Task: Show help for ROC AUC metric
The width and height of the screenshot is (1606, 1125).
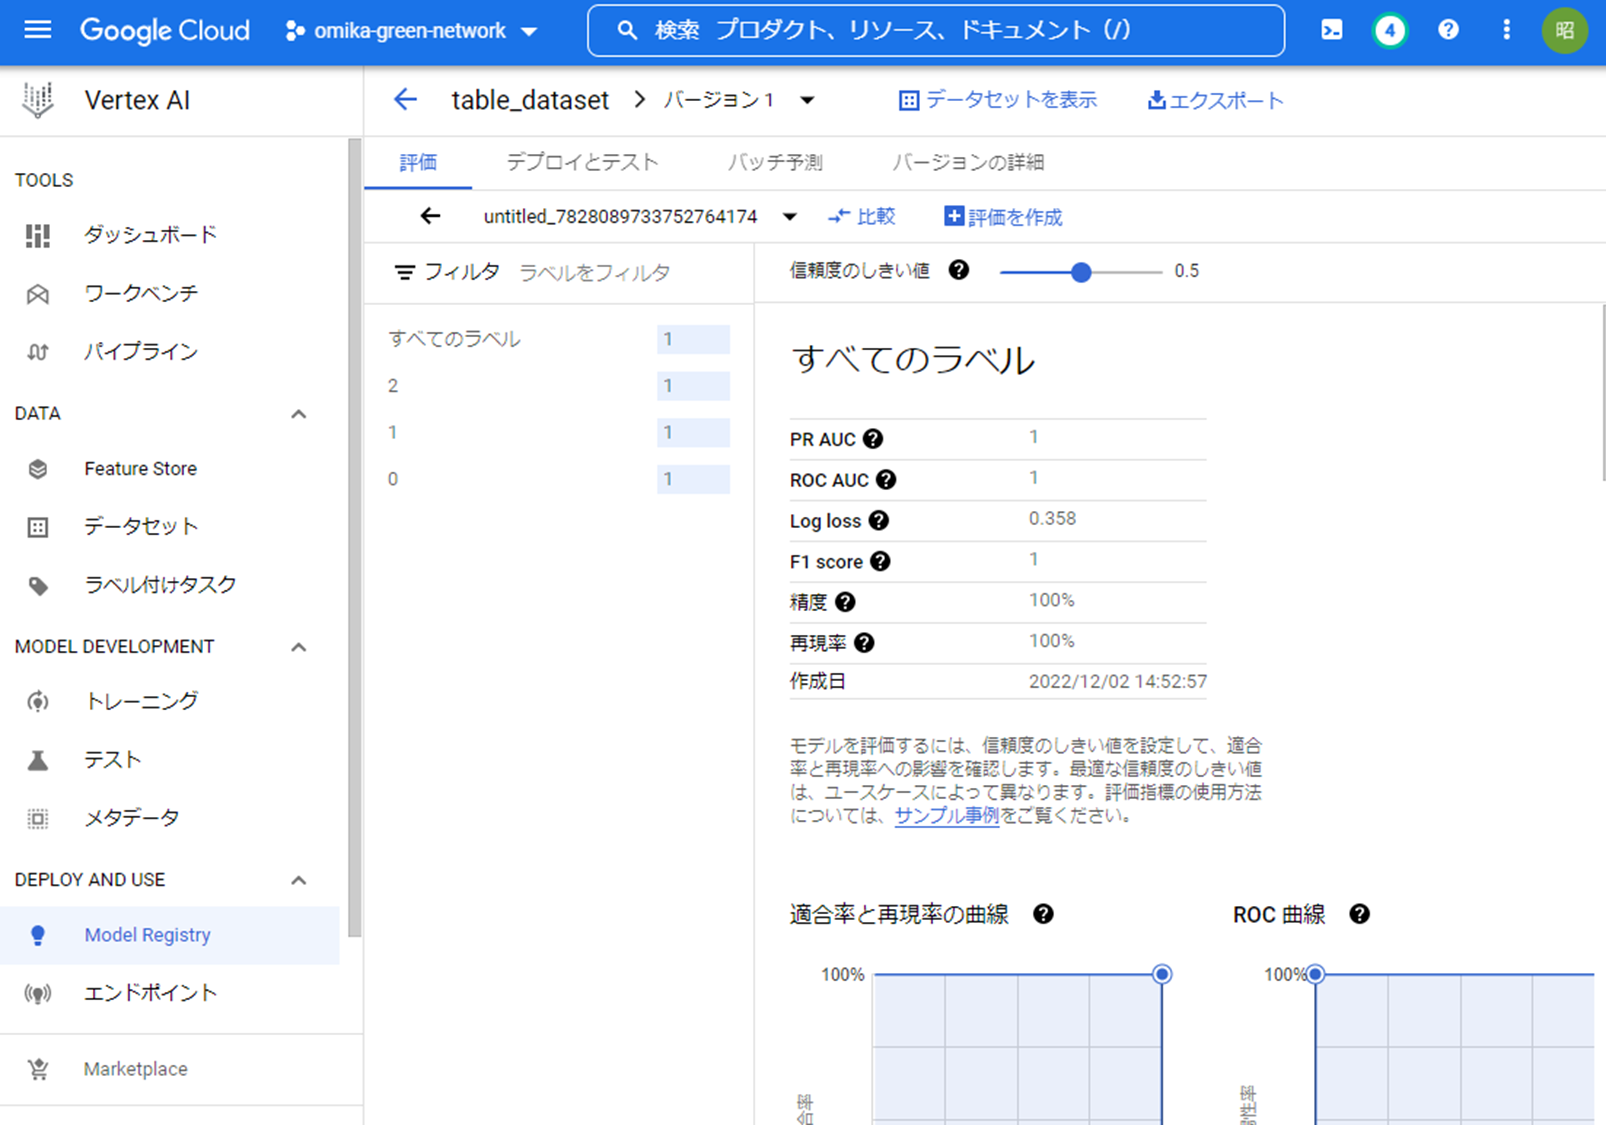Action: (886, 480)
